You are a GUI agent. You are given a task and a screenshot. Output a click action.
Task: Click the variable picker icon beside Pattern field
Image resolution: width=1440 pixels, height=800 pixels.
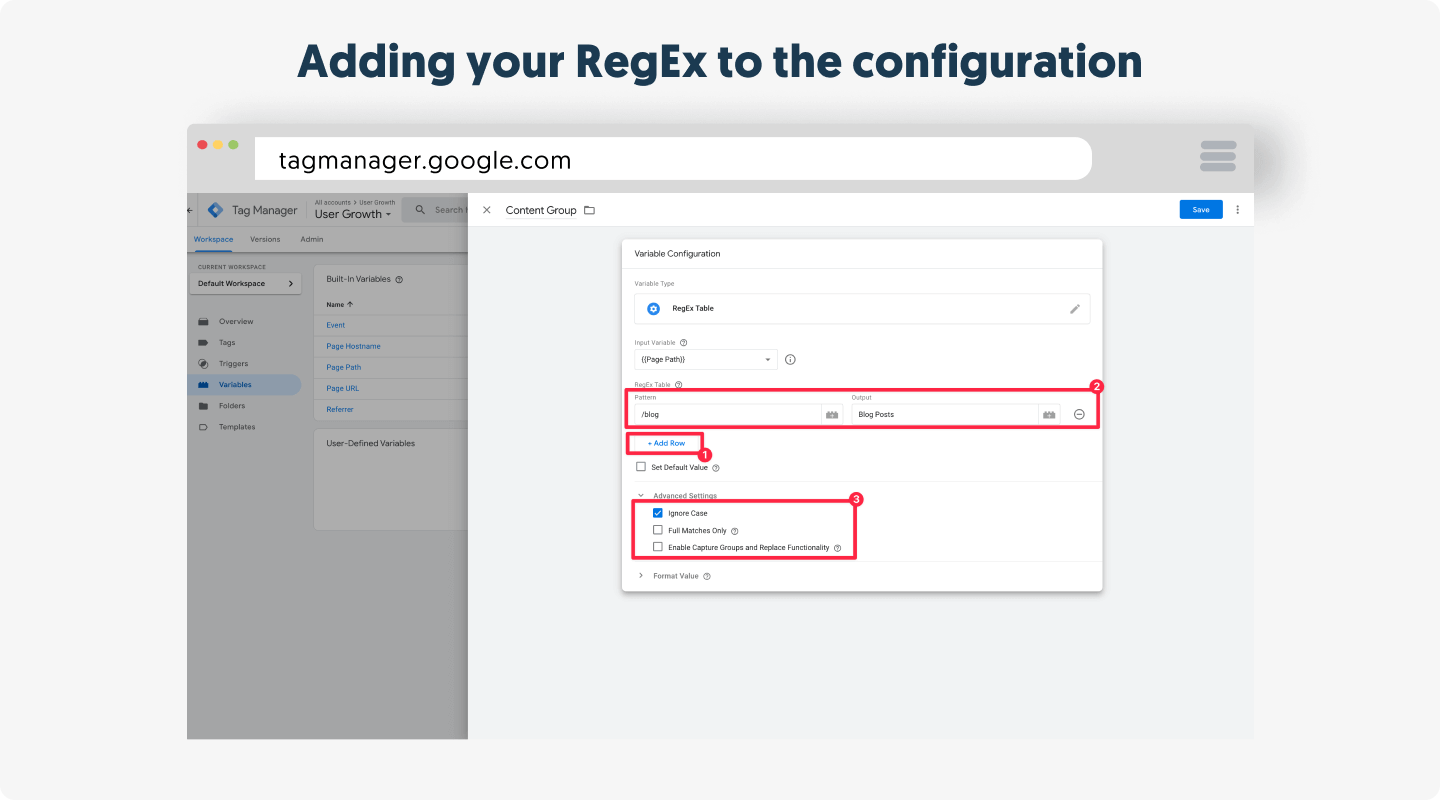click(x=832, y=414)
